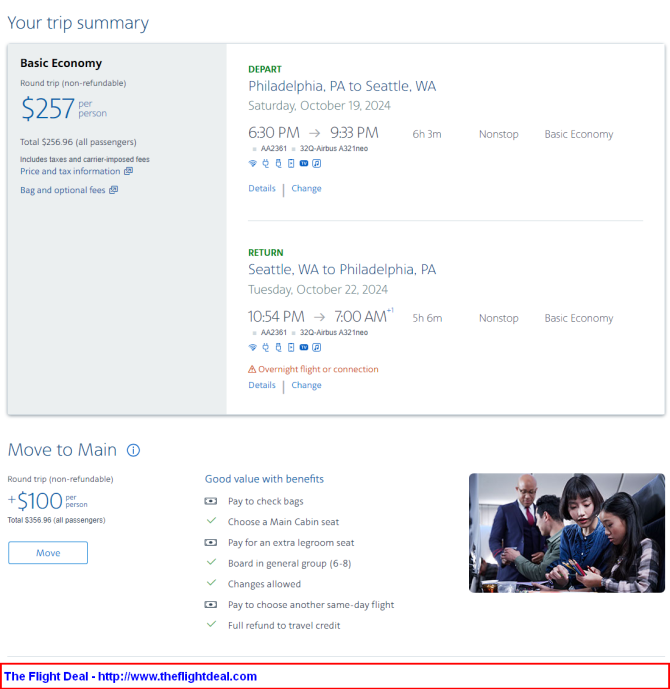Click the green DEPART label
This screenshot has width=670, height=689.
coord(265,69)
